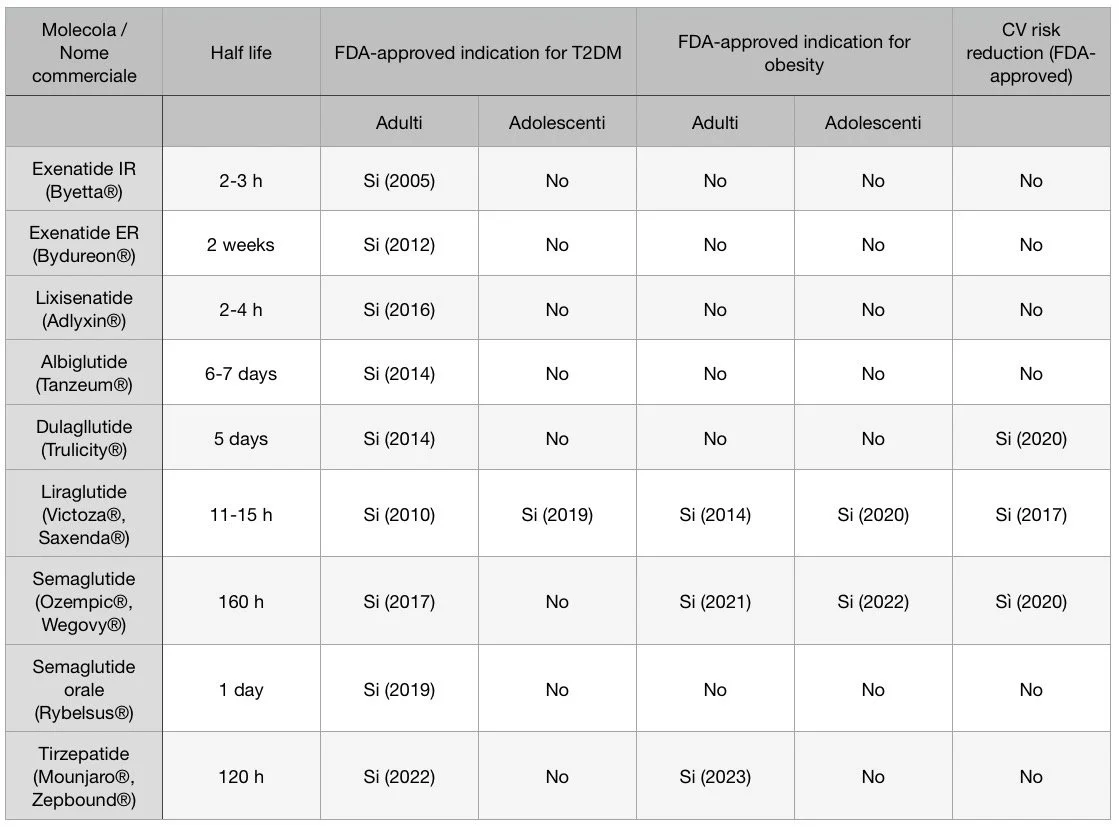Click the Adolescenti subheader under obesity
Image resolution: width=1119 pixels, height=827 pixels.
873,123
